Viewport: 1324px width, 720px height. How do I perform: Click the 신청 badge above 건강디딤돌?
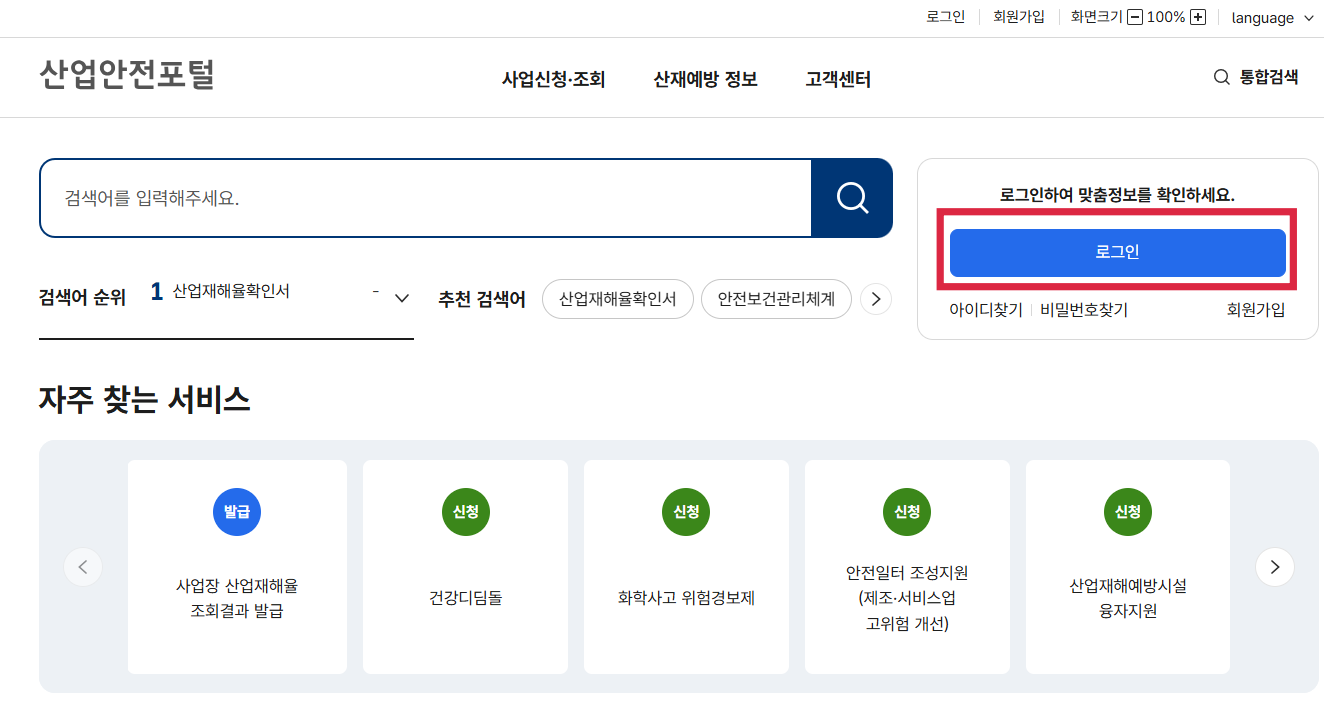(x=465, y=511)
